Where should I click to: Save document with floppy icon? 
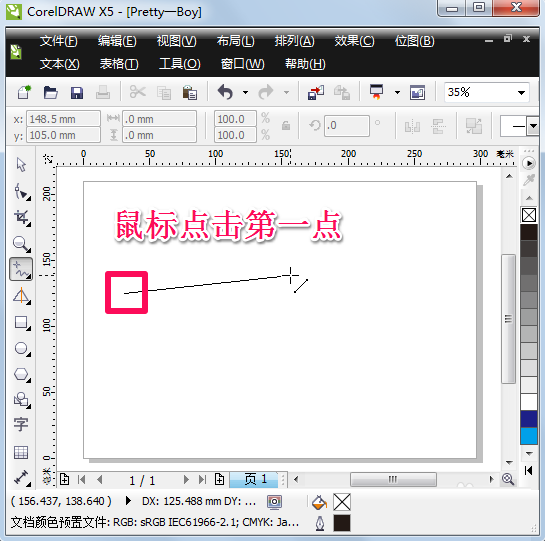coord(77,93)
